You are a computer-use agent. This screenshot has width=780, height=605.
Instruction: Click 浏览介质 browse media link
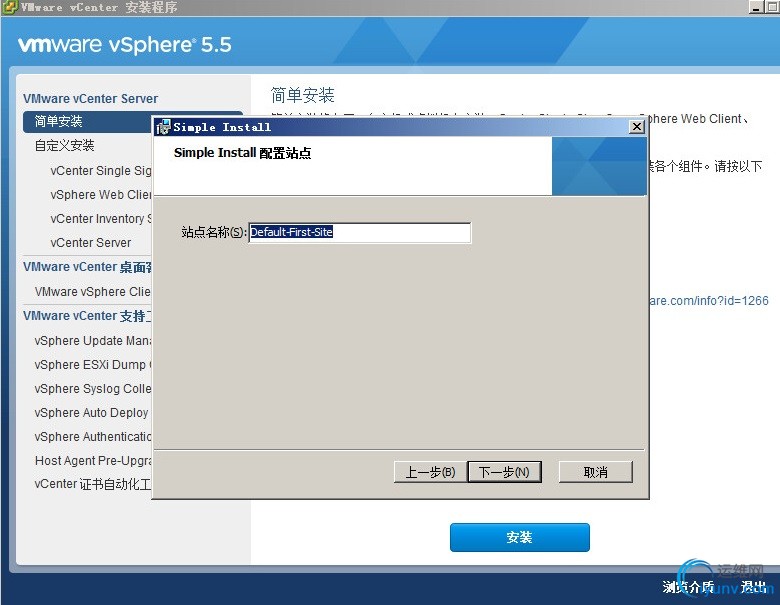pyautogui.click(x=688, y=587)
